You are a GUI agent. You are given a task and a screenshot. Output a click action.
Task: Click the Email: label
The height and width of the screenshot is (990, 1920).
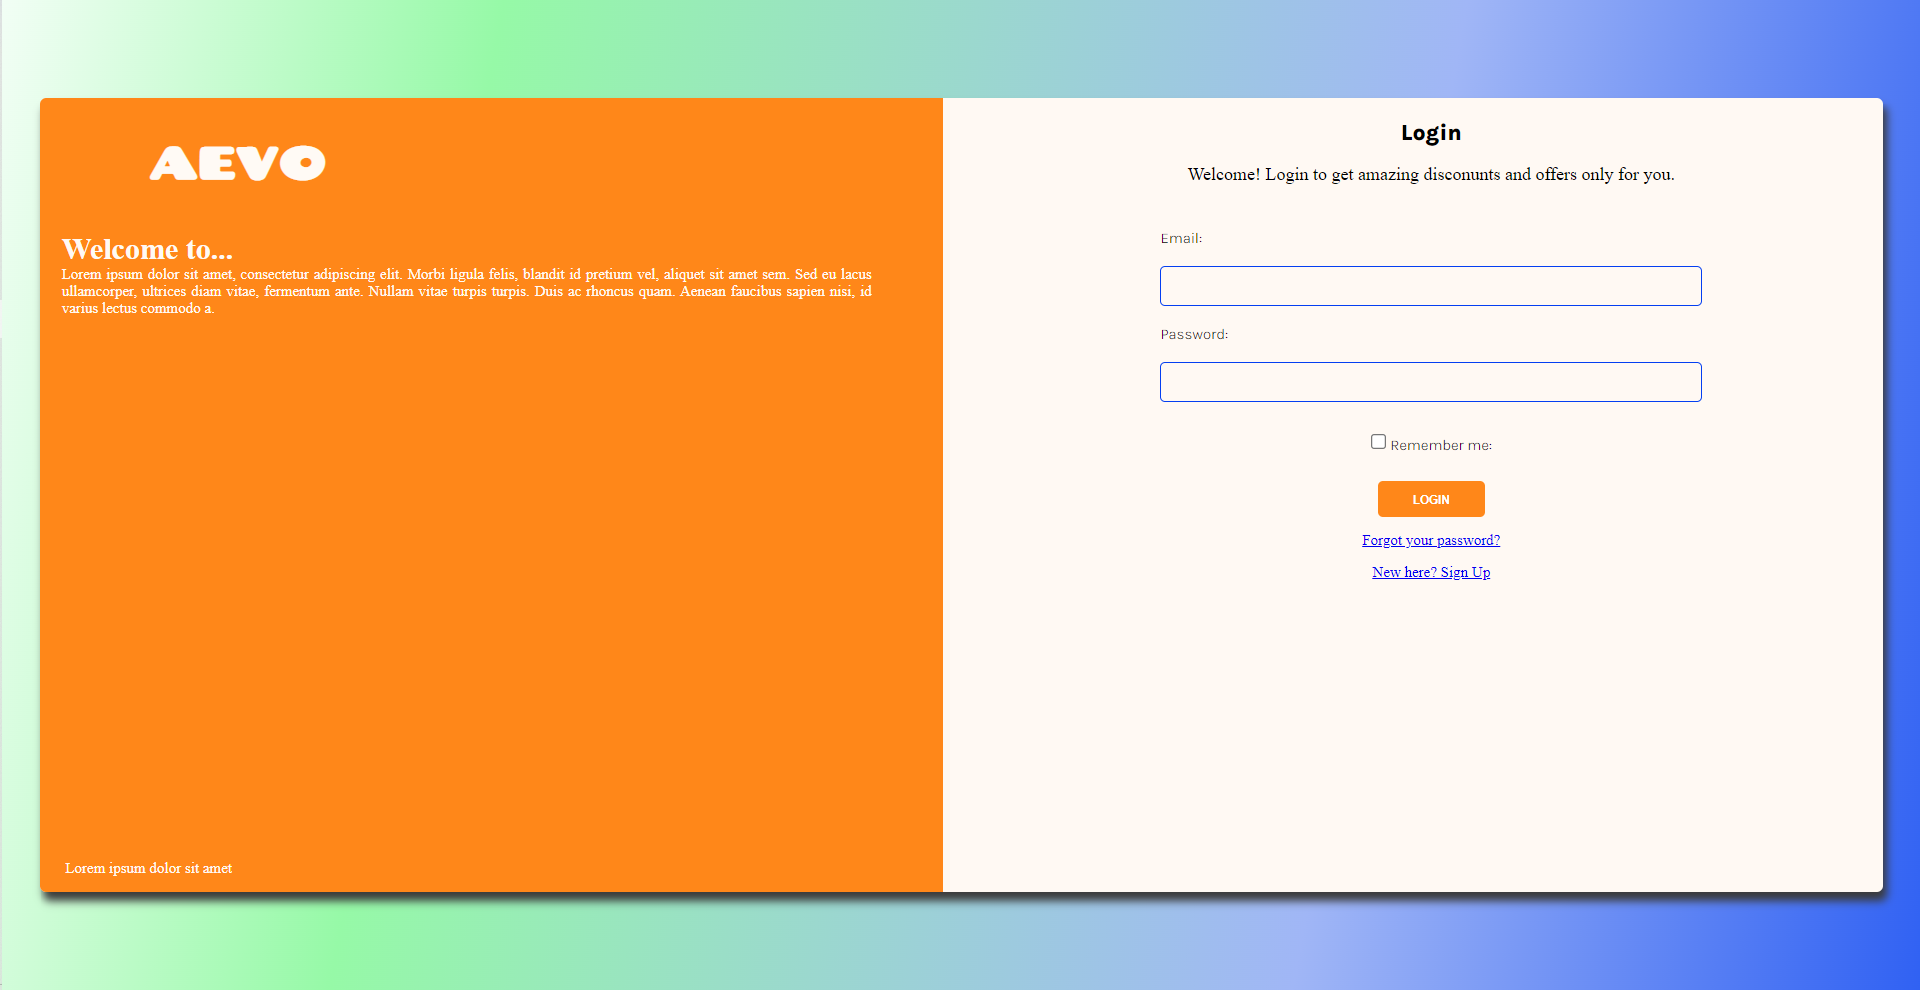click(x=1181, y=238)
